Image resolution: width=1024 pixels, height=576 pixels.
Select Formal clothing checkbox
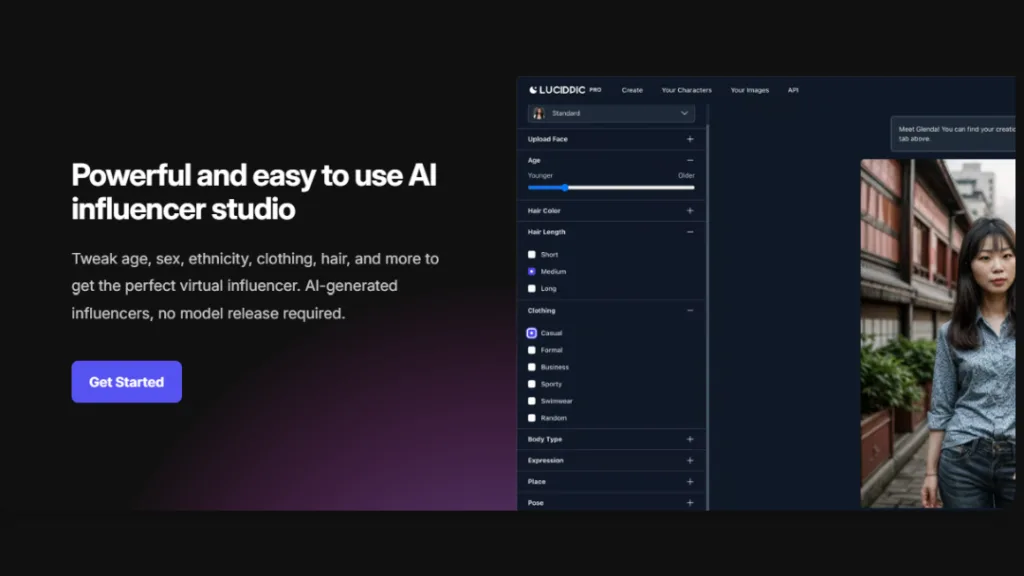click(x=532, y=350)
